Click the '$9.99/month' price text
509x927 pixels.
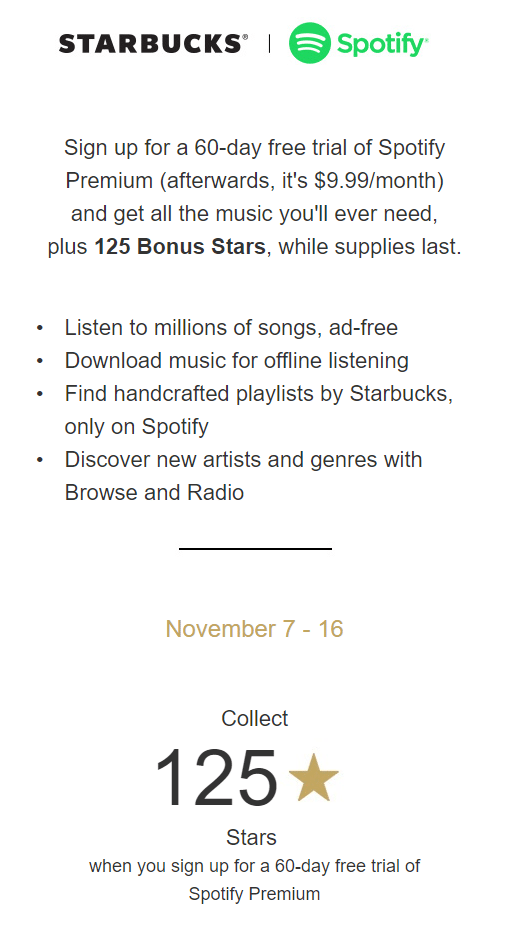379,180
